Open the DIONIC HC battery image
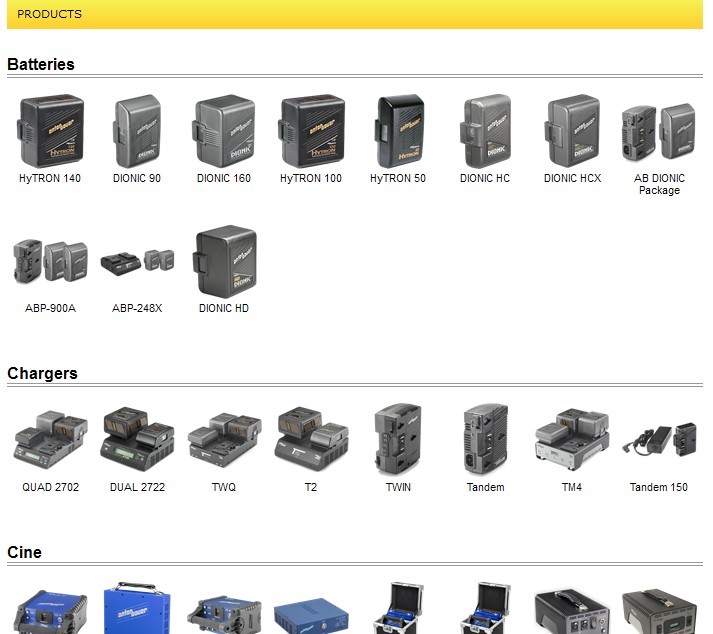 pos(485,131)
